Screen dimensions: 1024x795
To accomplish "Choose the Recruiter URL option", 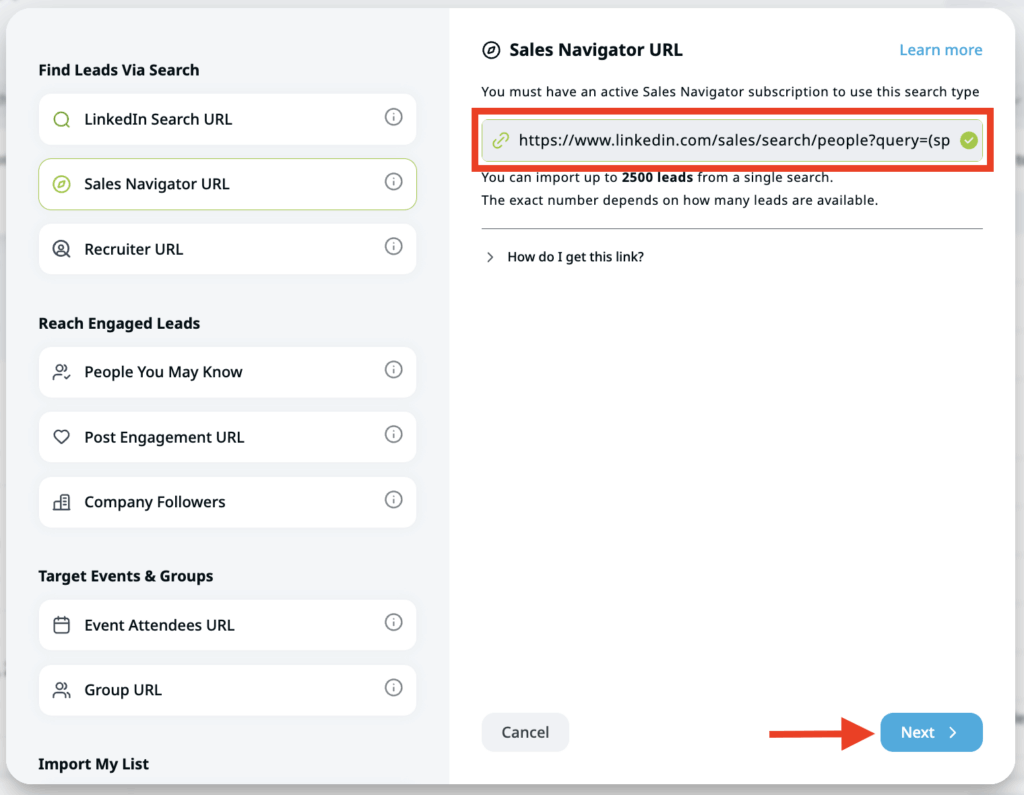I will [227, 249].
